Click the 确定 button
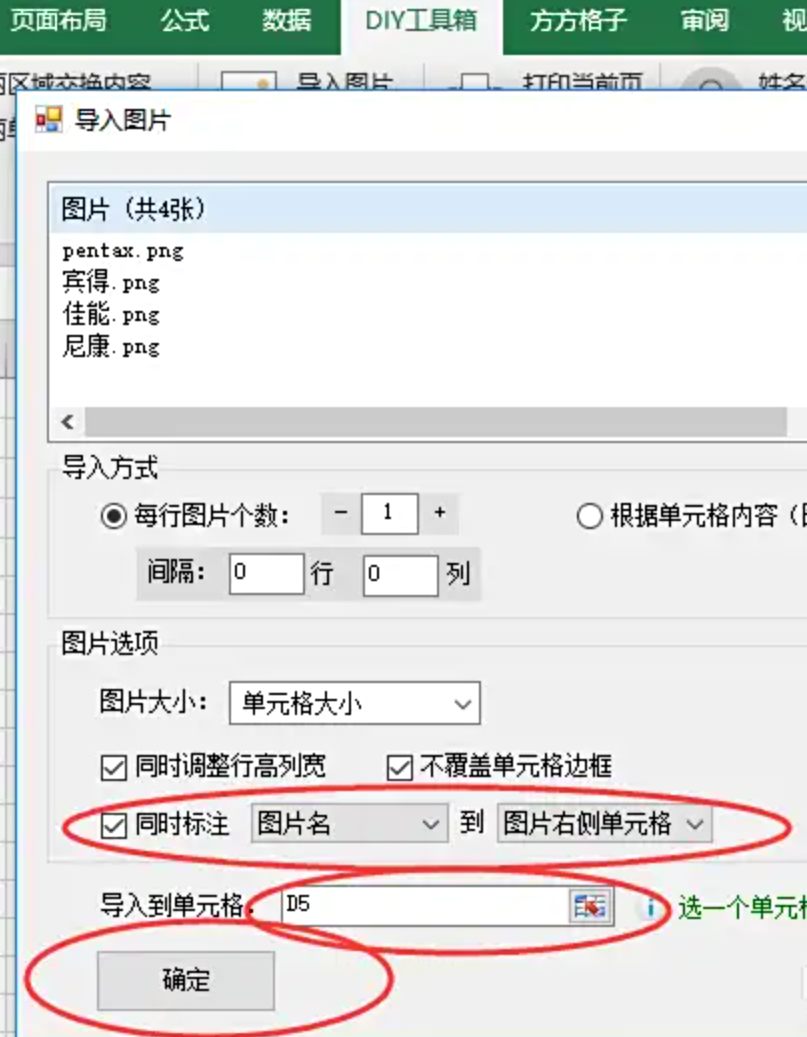Viewport: 807px width, 1037px height. coord(186,980)
